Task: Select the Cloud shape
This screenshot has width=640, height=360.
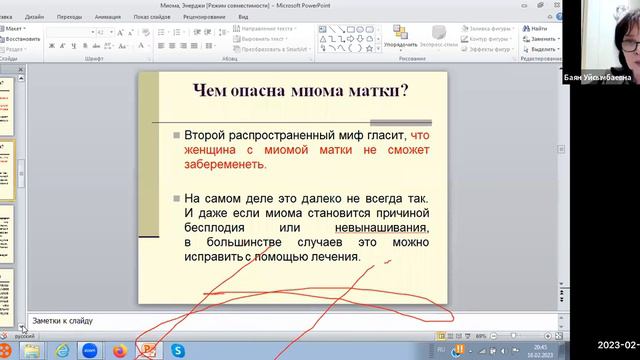Action: tap(369, 39)
